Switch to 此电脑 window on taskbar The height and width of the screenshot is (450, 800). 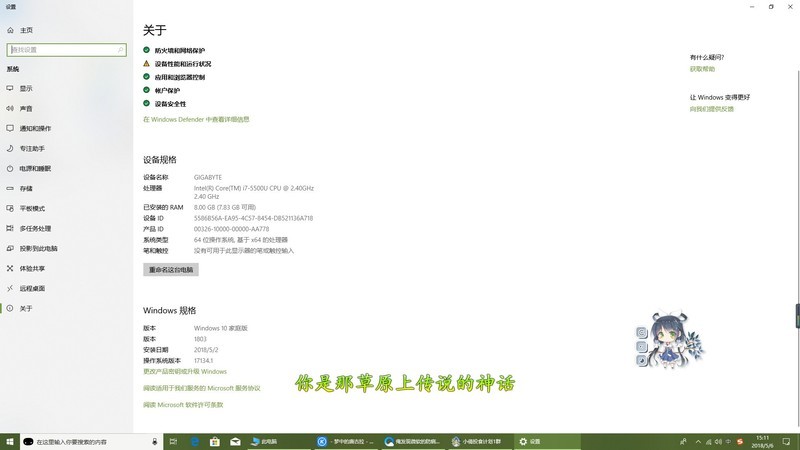(278, 441)
